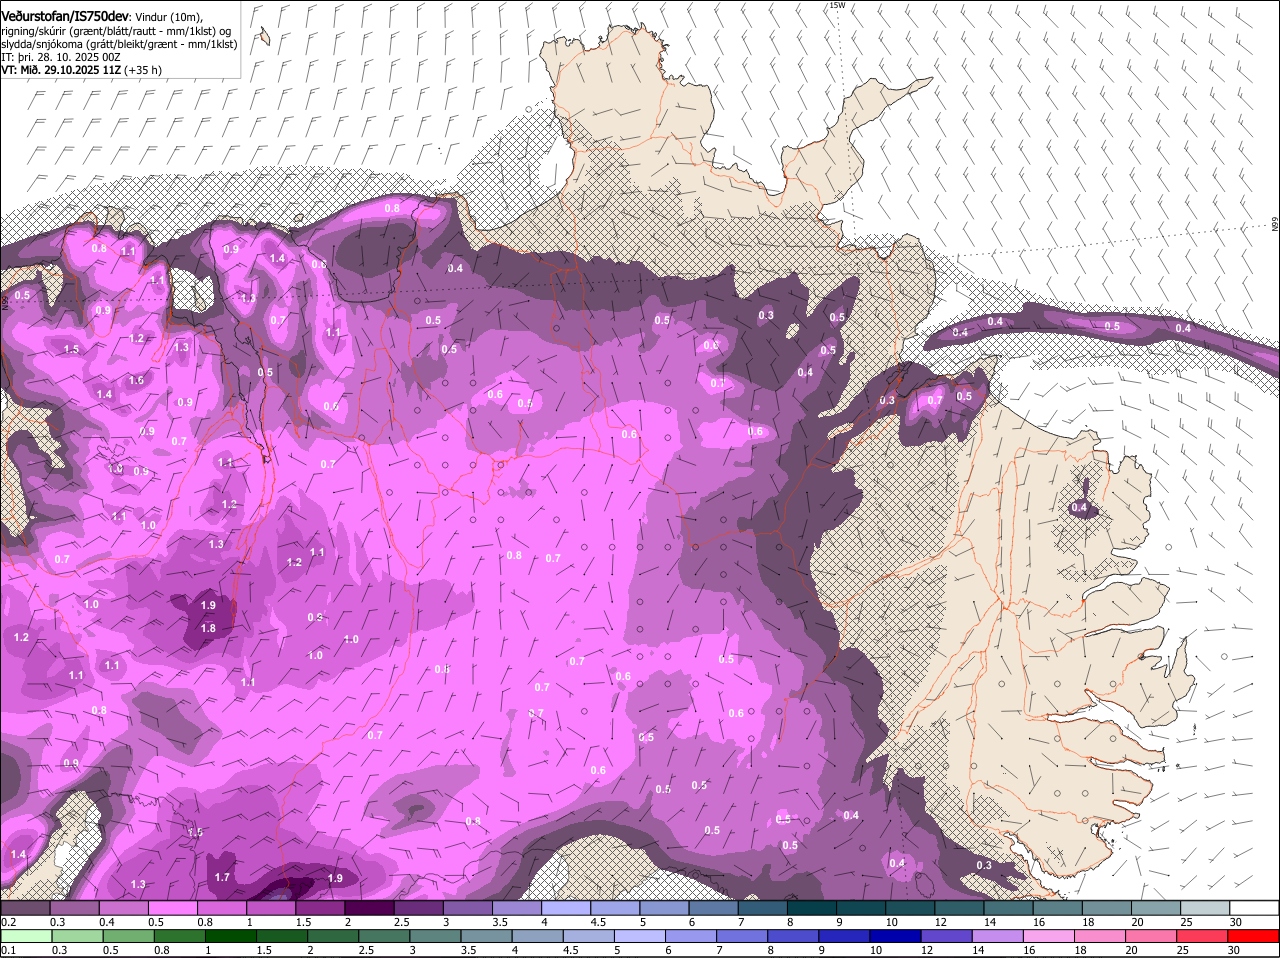Select the deep blue 10–12 swatch, lower legend row
Image resolution: width=1280 pixels, height=958 pixels.
(894, 936)
